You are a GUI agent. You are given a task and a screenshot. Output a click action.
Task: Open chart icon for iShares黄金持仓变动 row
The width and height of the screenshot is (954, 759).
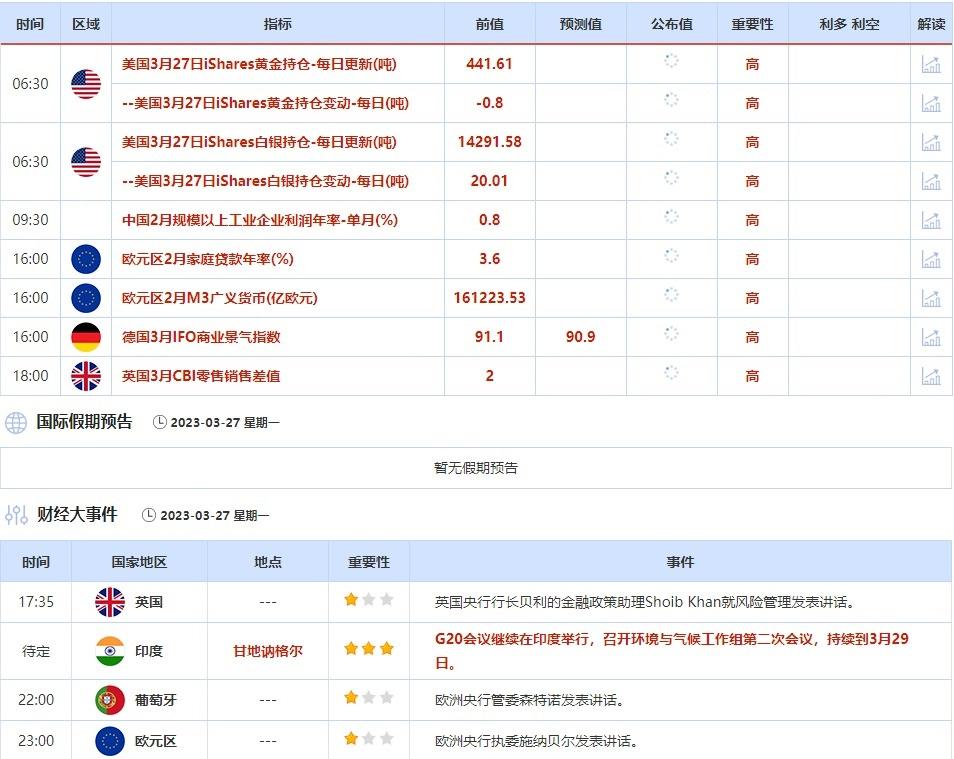(x=931, y=103)
